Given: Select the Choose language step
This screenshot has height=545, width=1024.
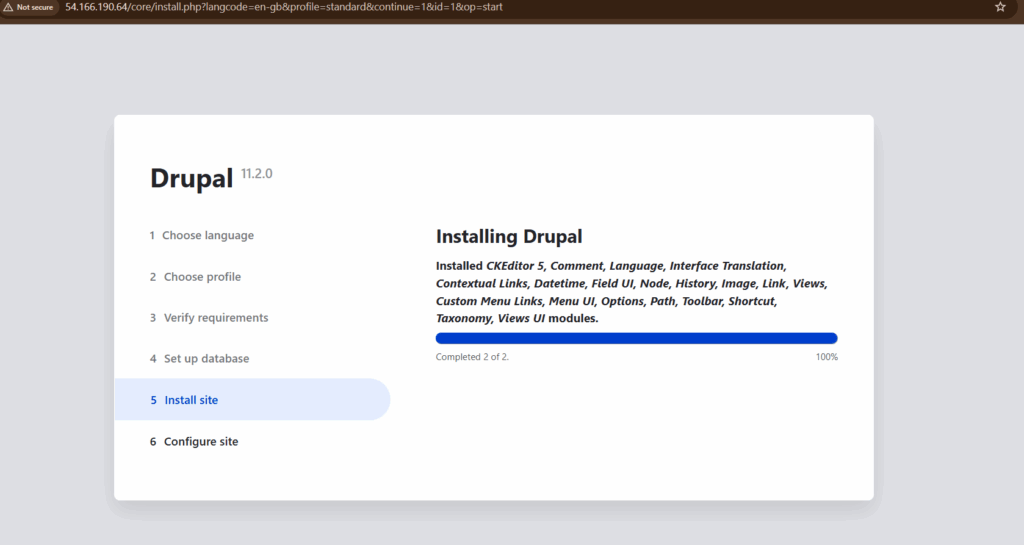Looking at the screenshot, I should [201, 235].
